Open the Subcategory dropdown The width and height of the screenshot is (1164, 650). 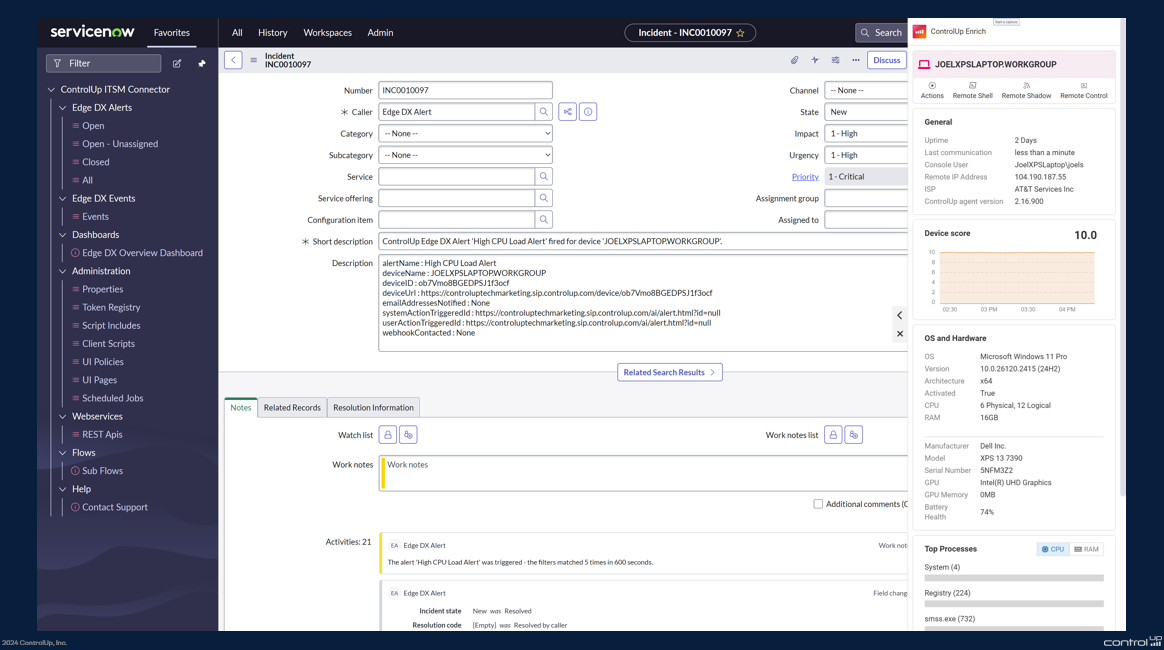coord(465,155)
